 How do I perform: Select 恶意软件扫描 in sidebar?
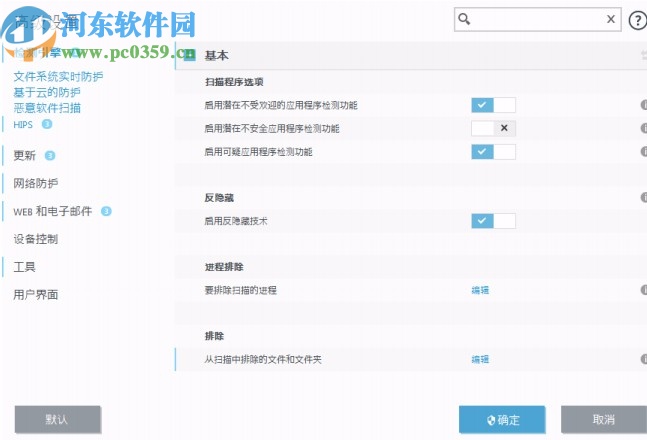(x=47, y=108)
